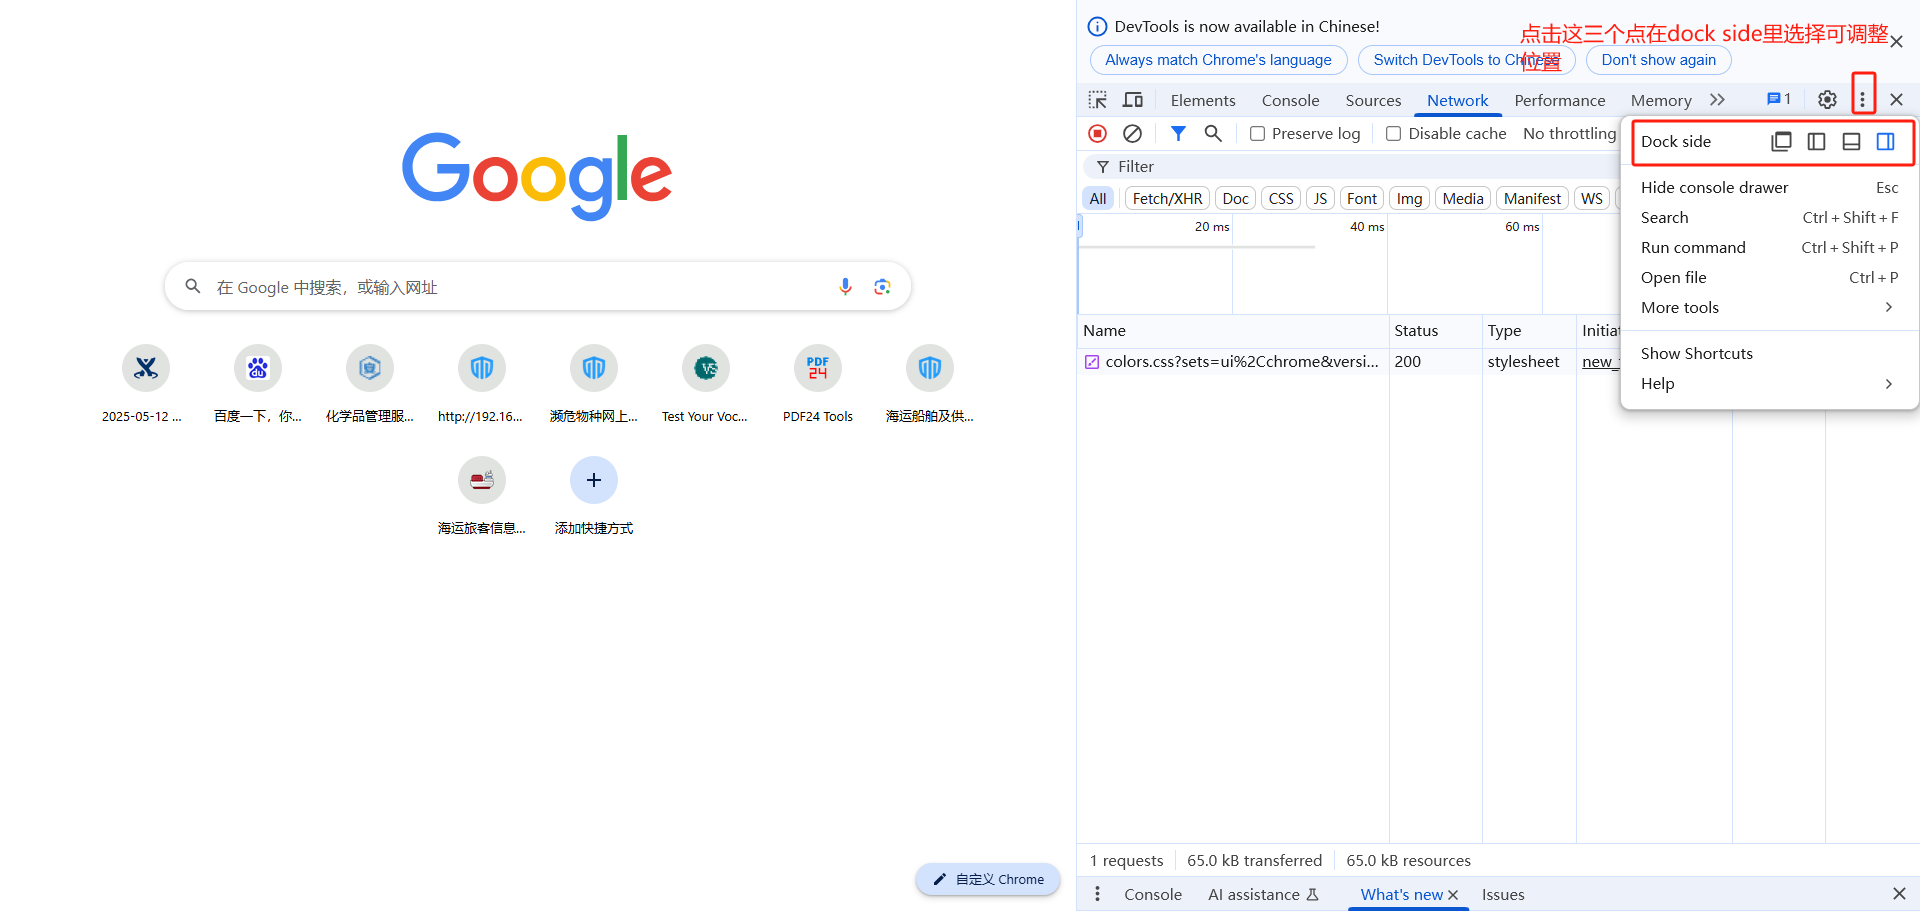The image size is (1920, 911).
Task: Choose Hide console drawer menu item
Action: [x=1769, y=187]
